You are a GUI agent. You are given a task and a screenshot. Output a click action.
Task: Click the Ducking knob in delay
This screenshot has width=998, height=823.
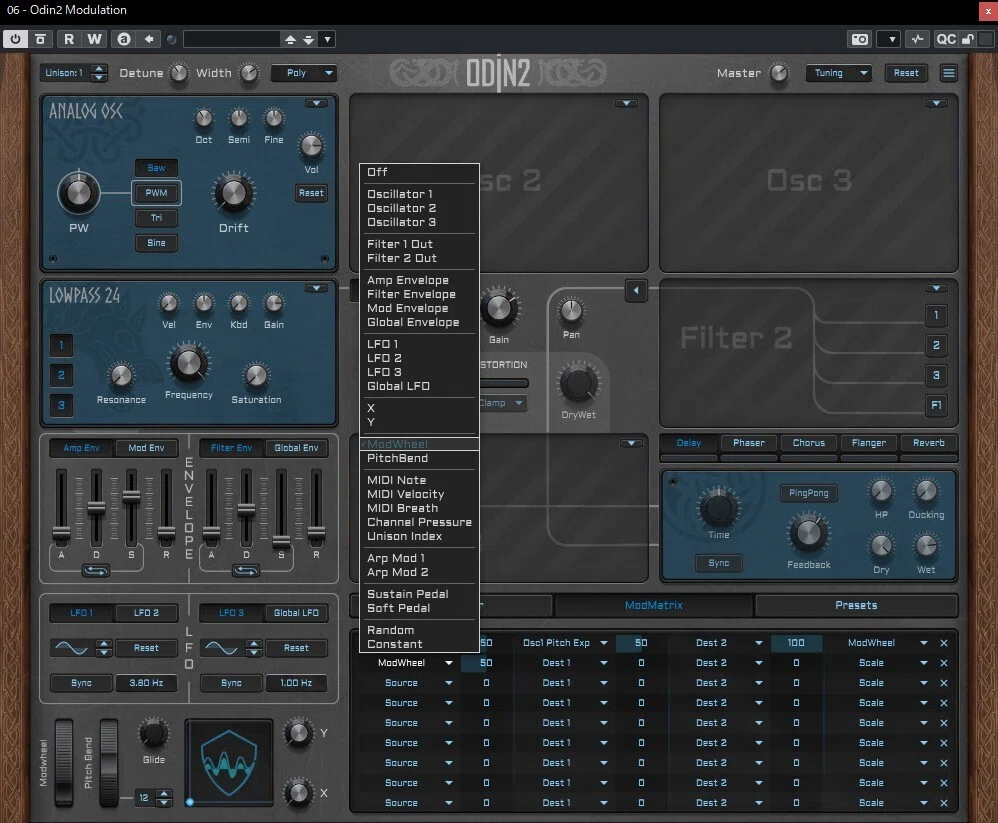[x=925, y=490]
